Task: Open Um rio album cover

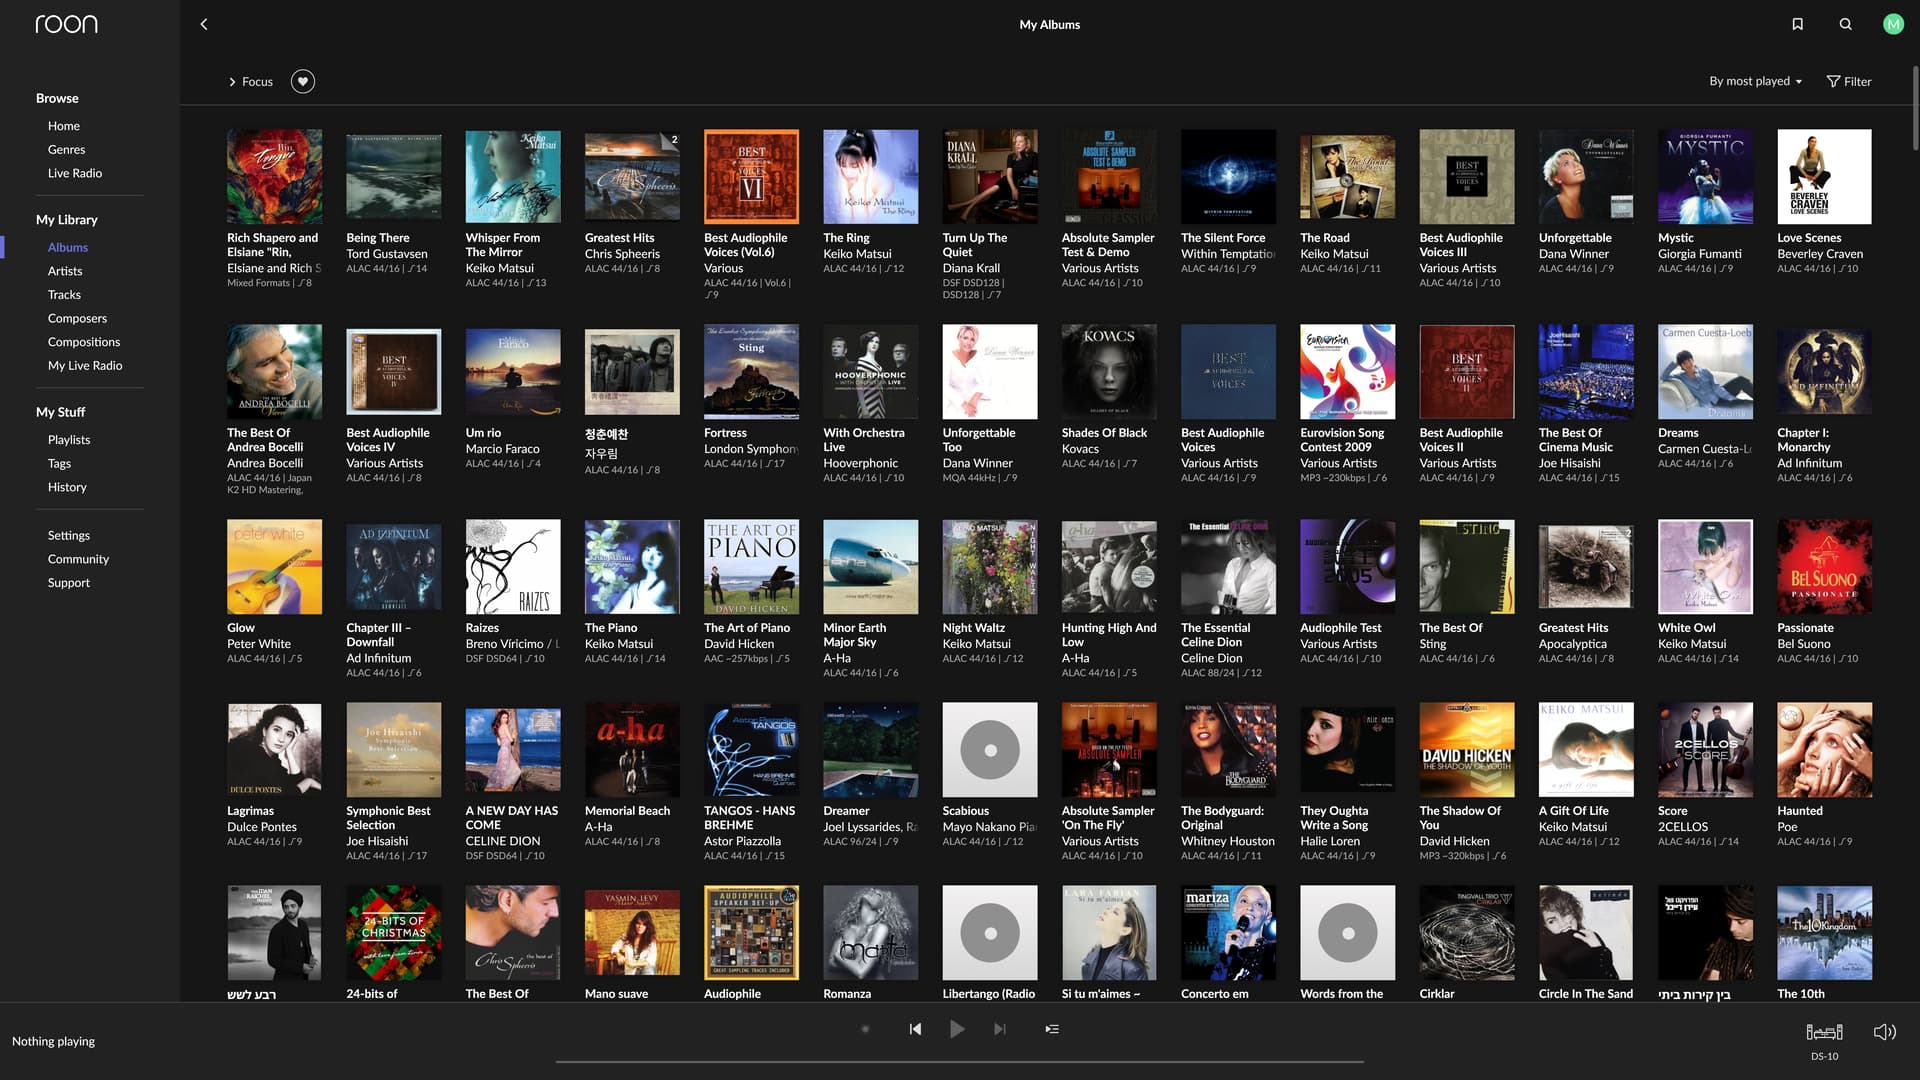Action: click(512, 371)
